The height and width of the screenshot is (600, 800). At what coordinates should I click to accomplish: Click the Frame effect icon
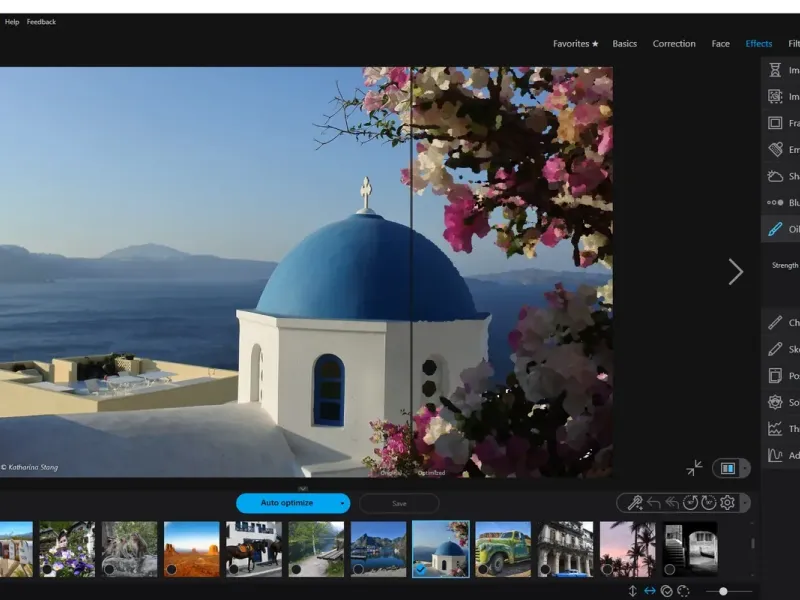click(x=775, y=123)
